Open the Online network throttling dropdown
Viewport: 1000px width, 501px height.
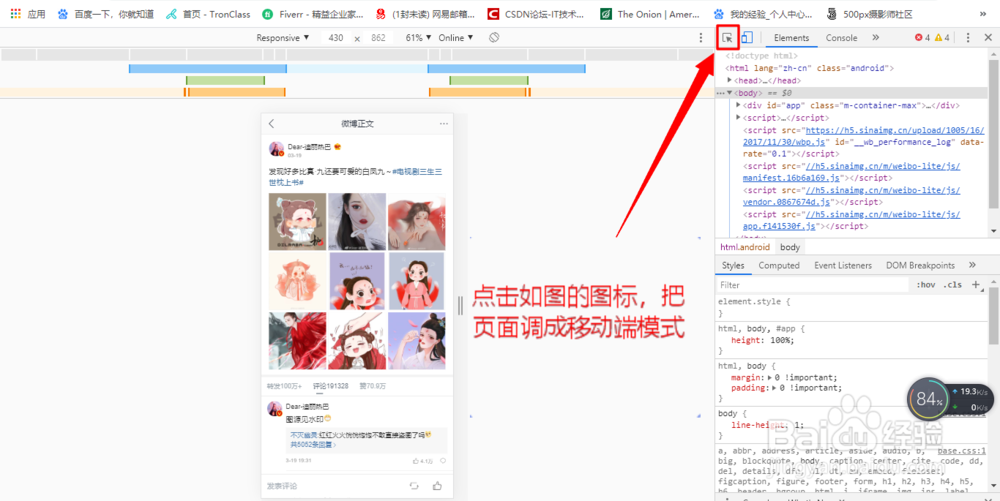455,38
